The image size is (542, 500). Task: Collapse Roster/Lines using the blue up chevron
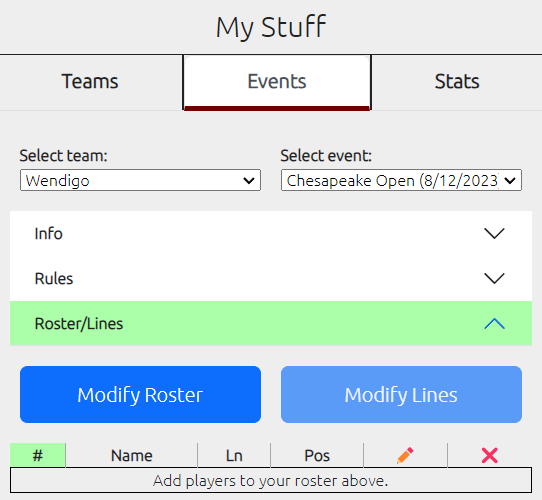[494, 324]
